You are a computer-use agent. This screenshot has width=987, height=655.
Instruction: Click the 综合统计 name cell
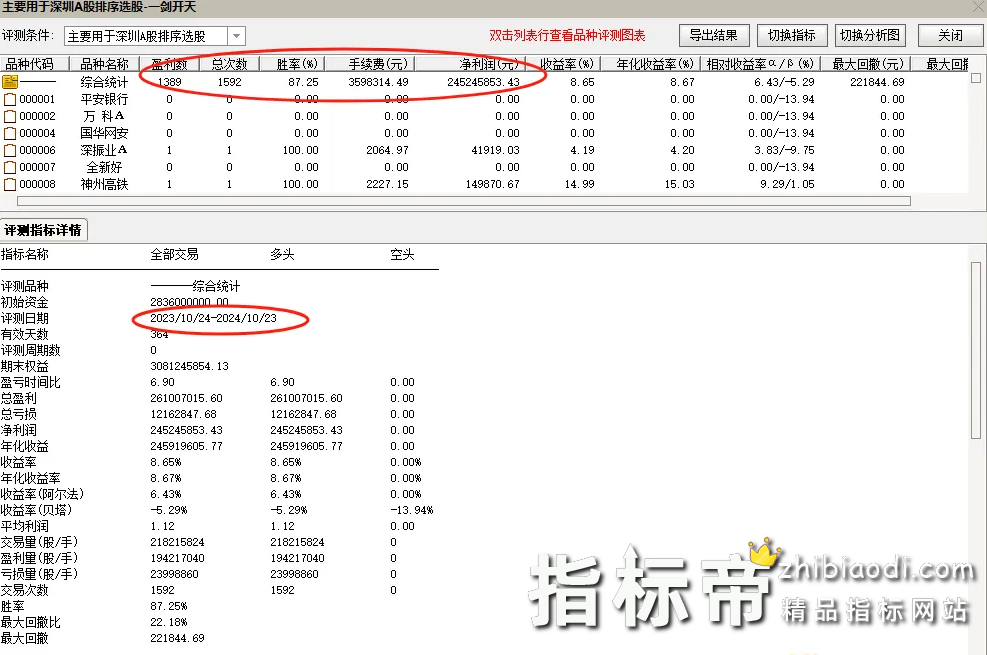click(104, 82)
